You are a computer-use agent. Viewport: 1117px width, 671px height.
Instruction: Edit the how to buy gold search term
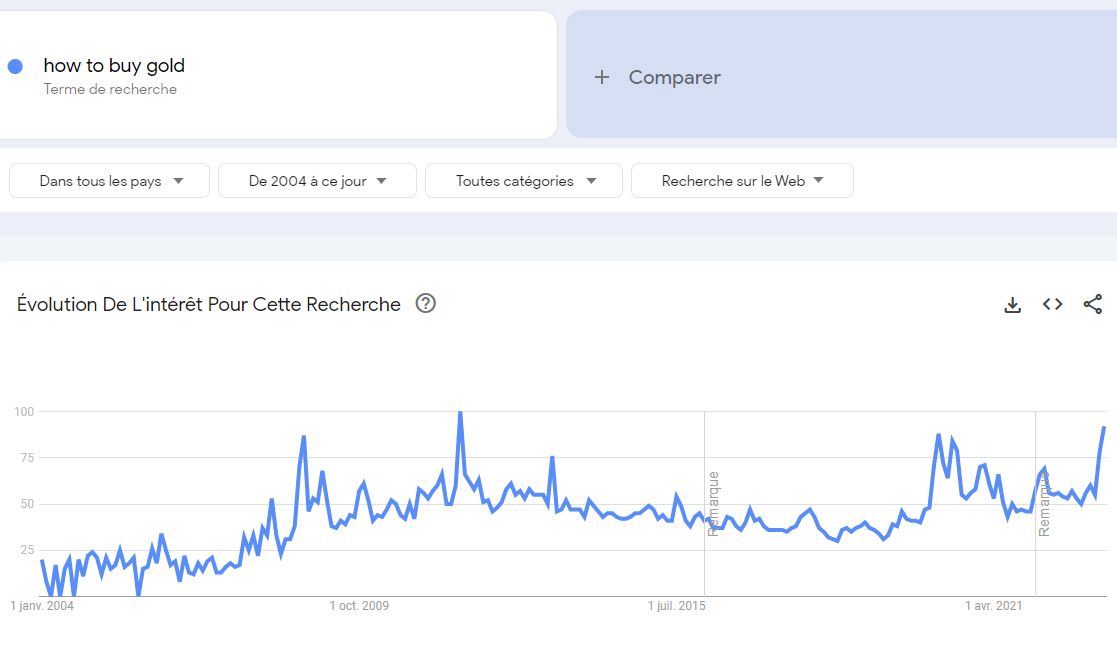click(114, 66)
